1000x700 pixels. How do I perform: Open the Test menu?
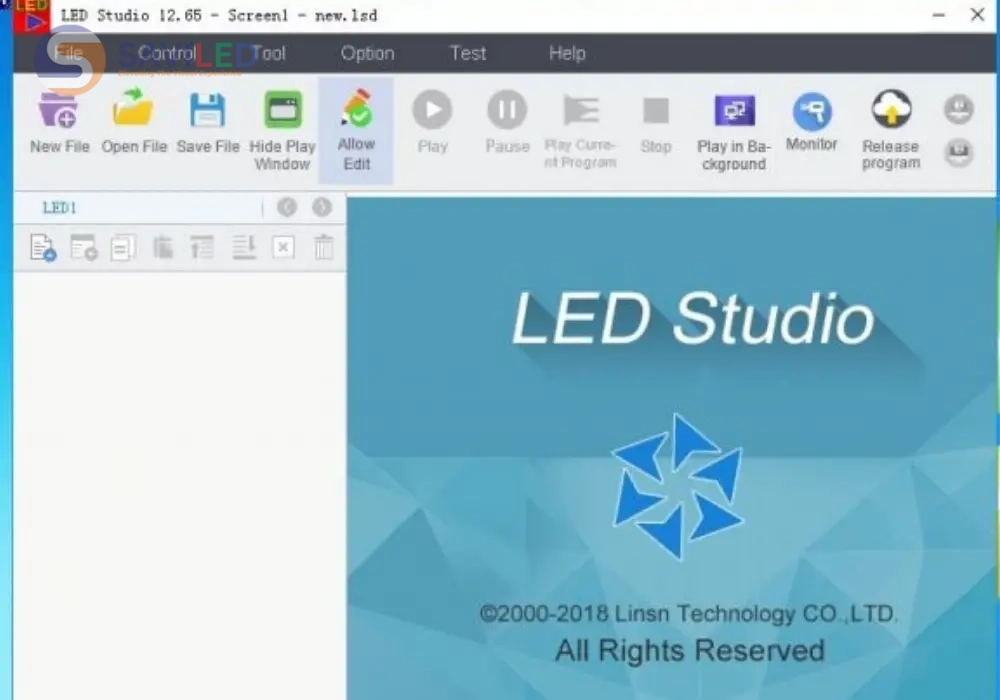pyautogui.click(x=468, y=53)
